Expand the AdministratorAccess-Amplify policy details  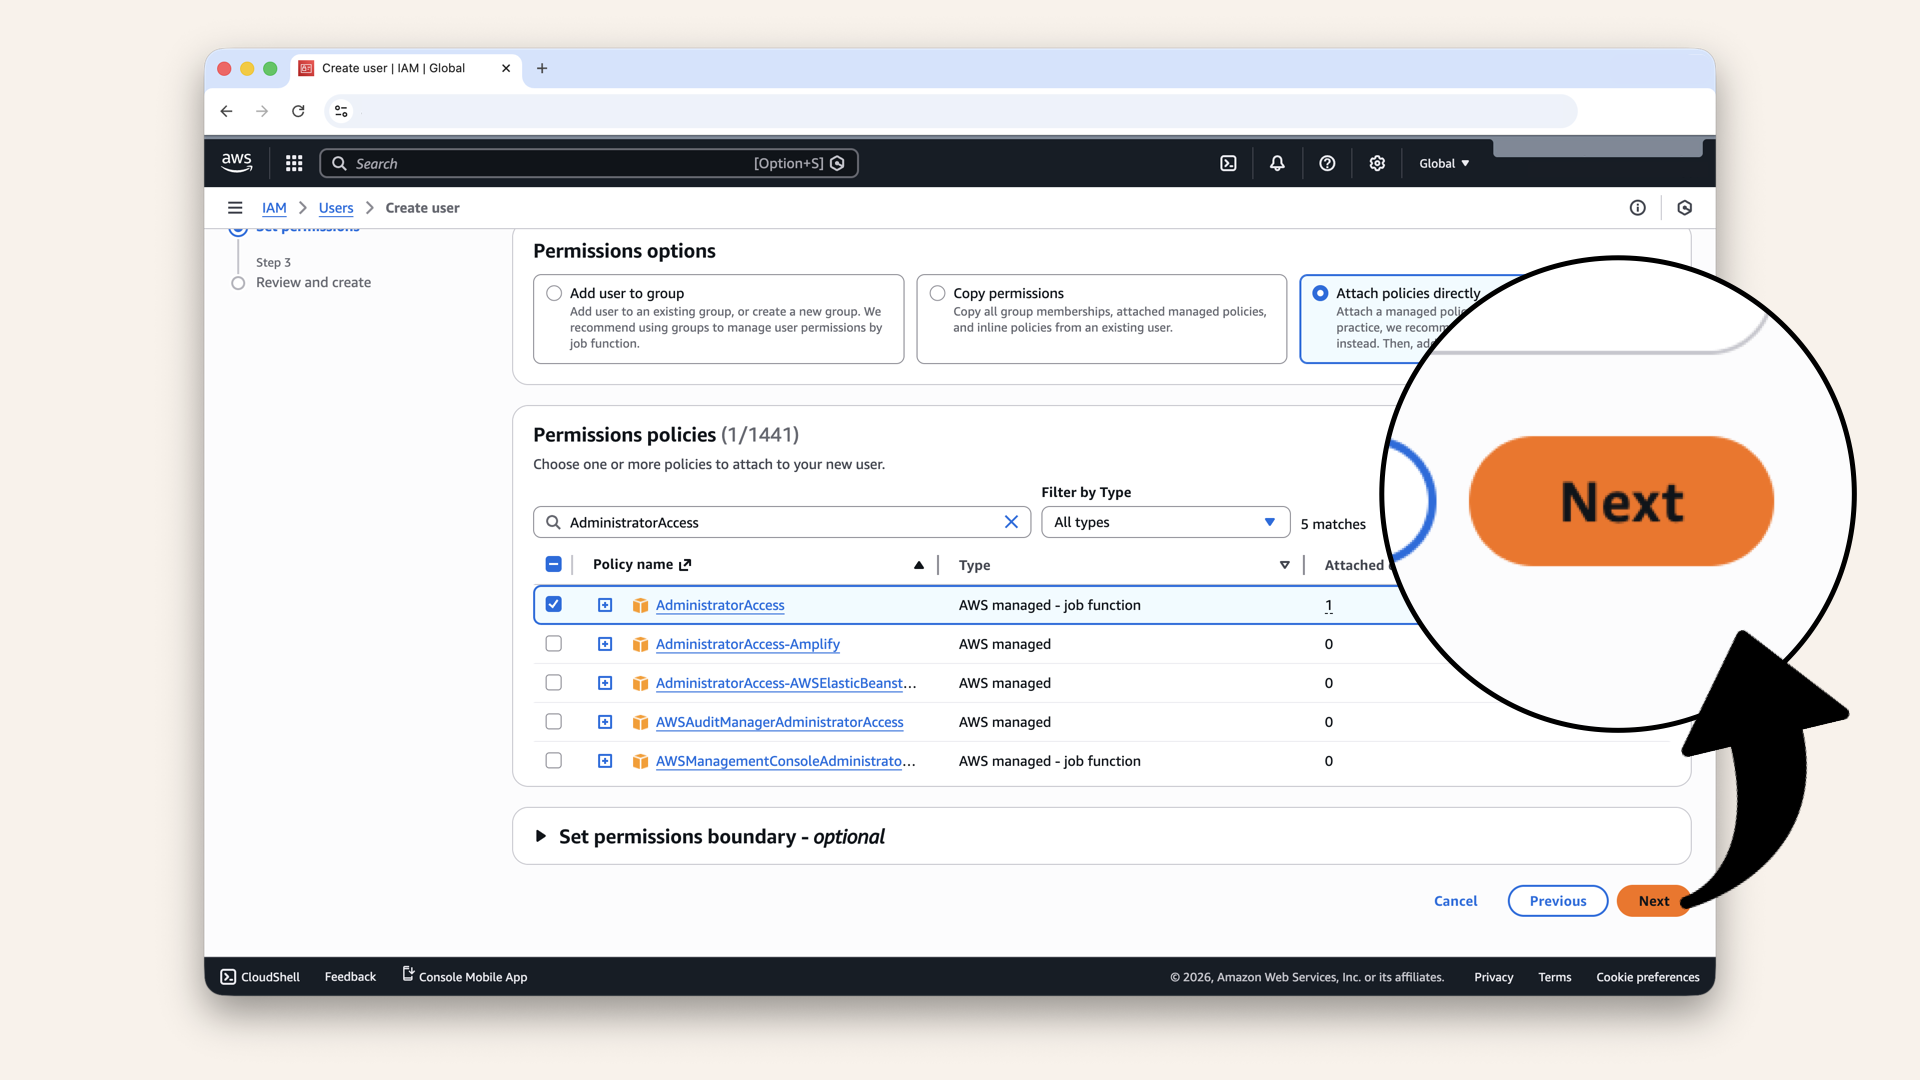tap(605, 644)
